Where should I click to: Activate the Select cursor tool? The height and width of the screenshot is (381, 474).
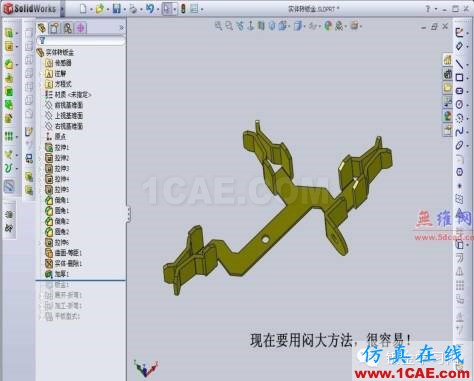[x=167, y=9]
